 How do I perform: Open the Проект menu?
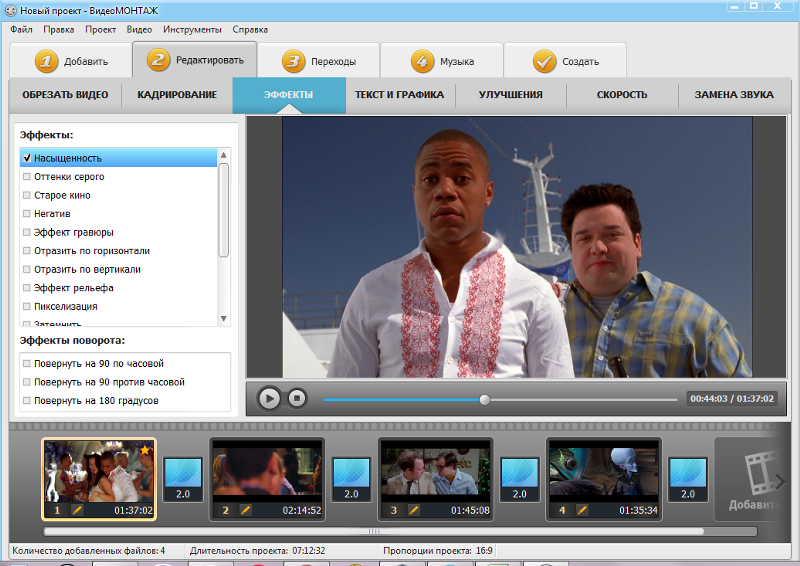tap(101, 30)
